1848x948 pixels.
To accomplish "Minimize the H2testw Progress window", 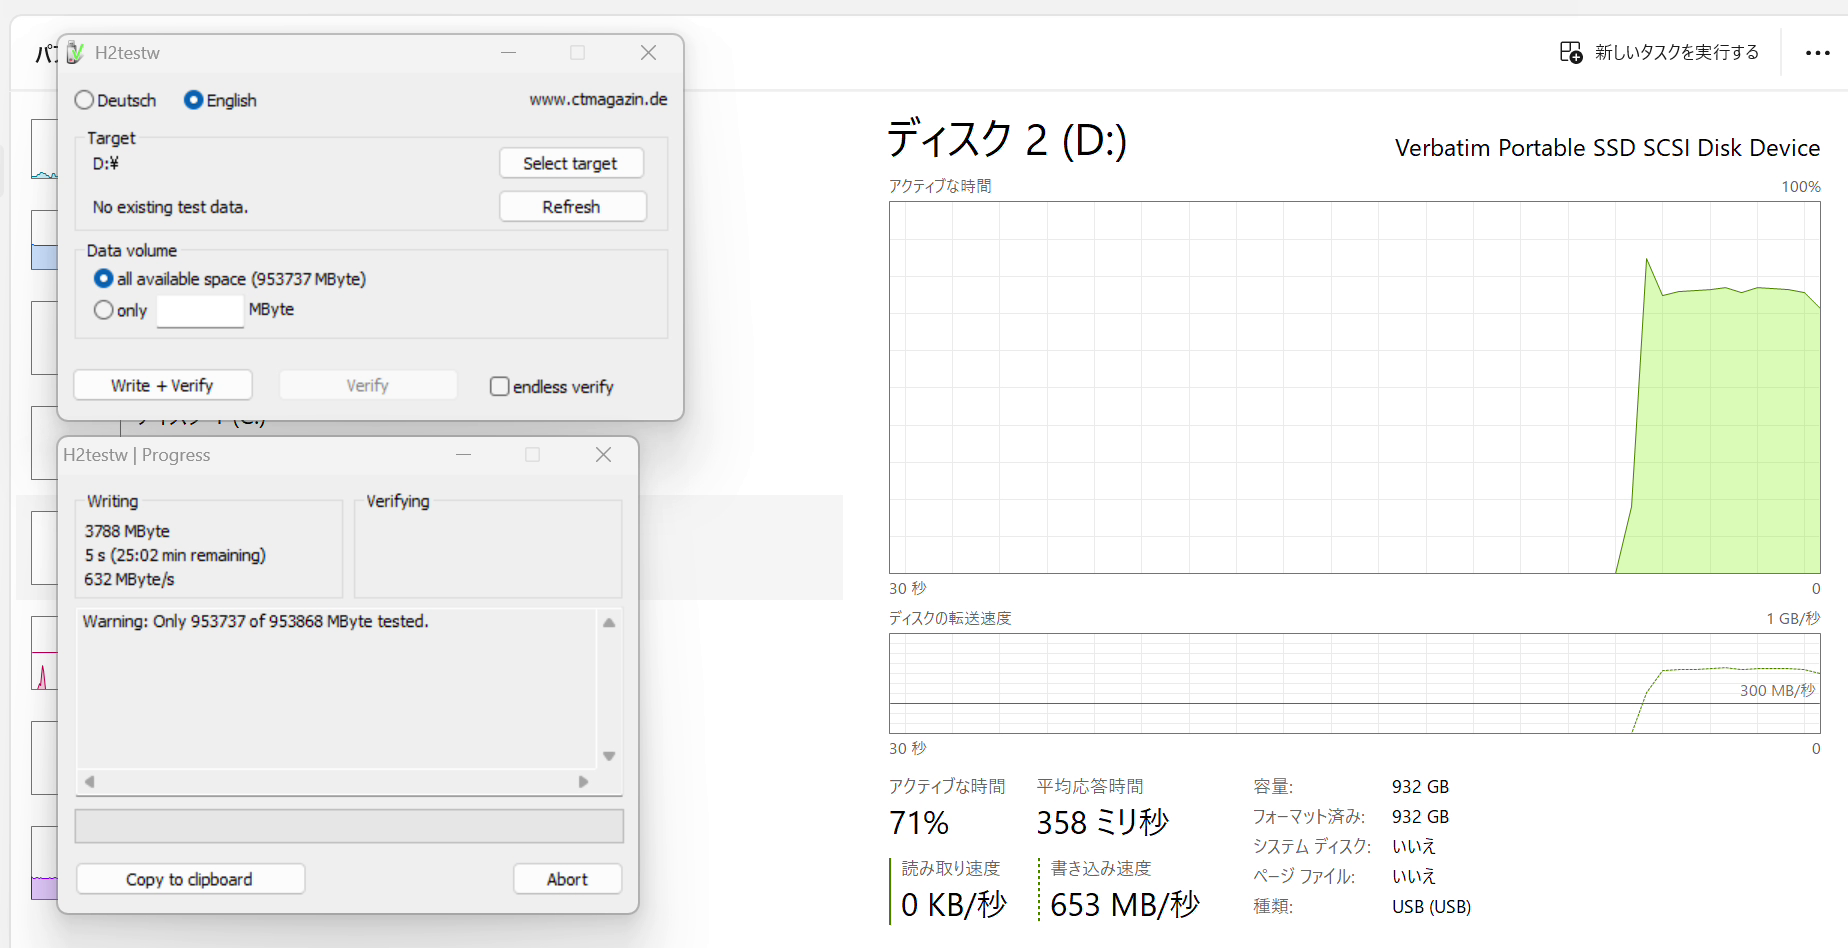I will [463, 455].
